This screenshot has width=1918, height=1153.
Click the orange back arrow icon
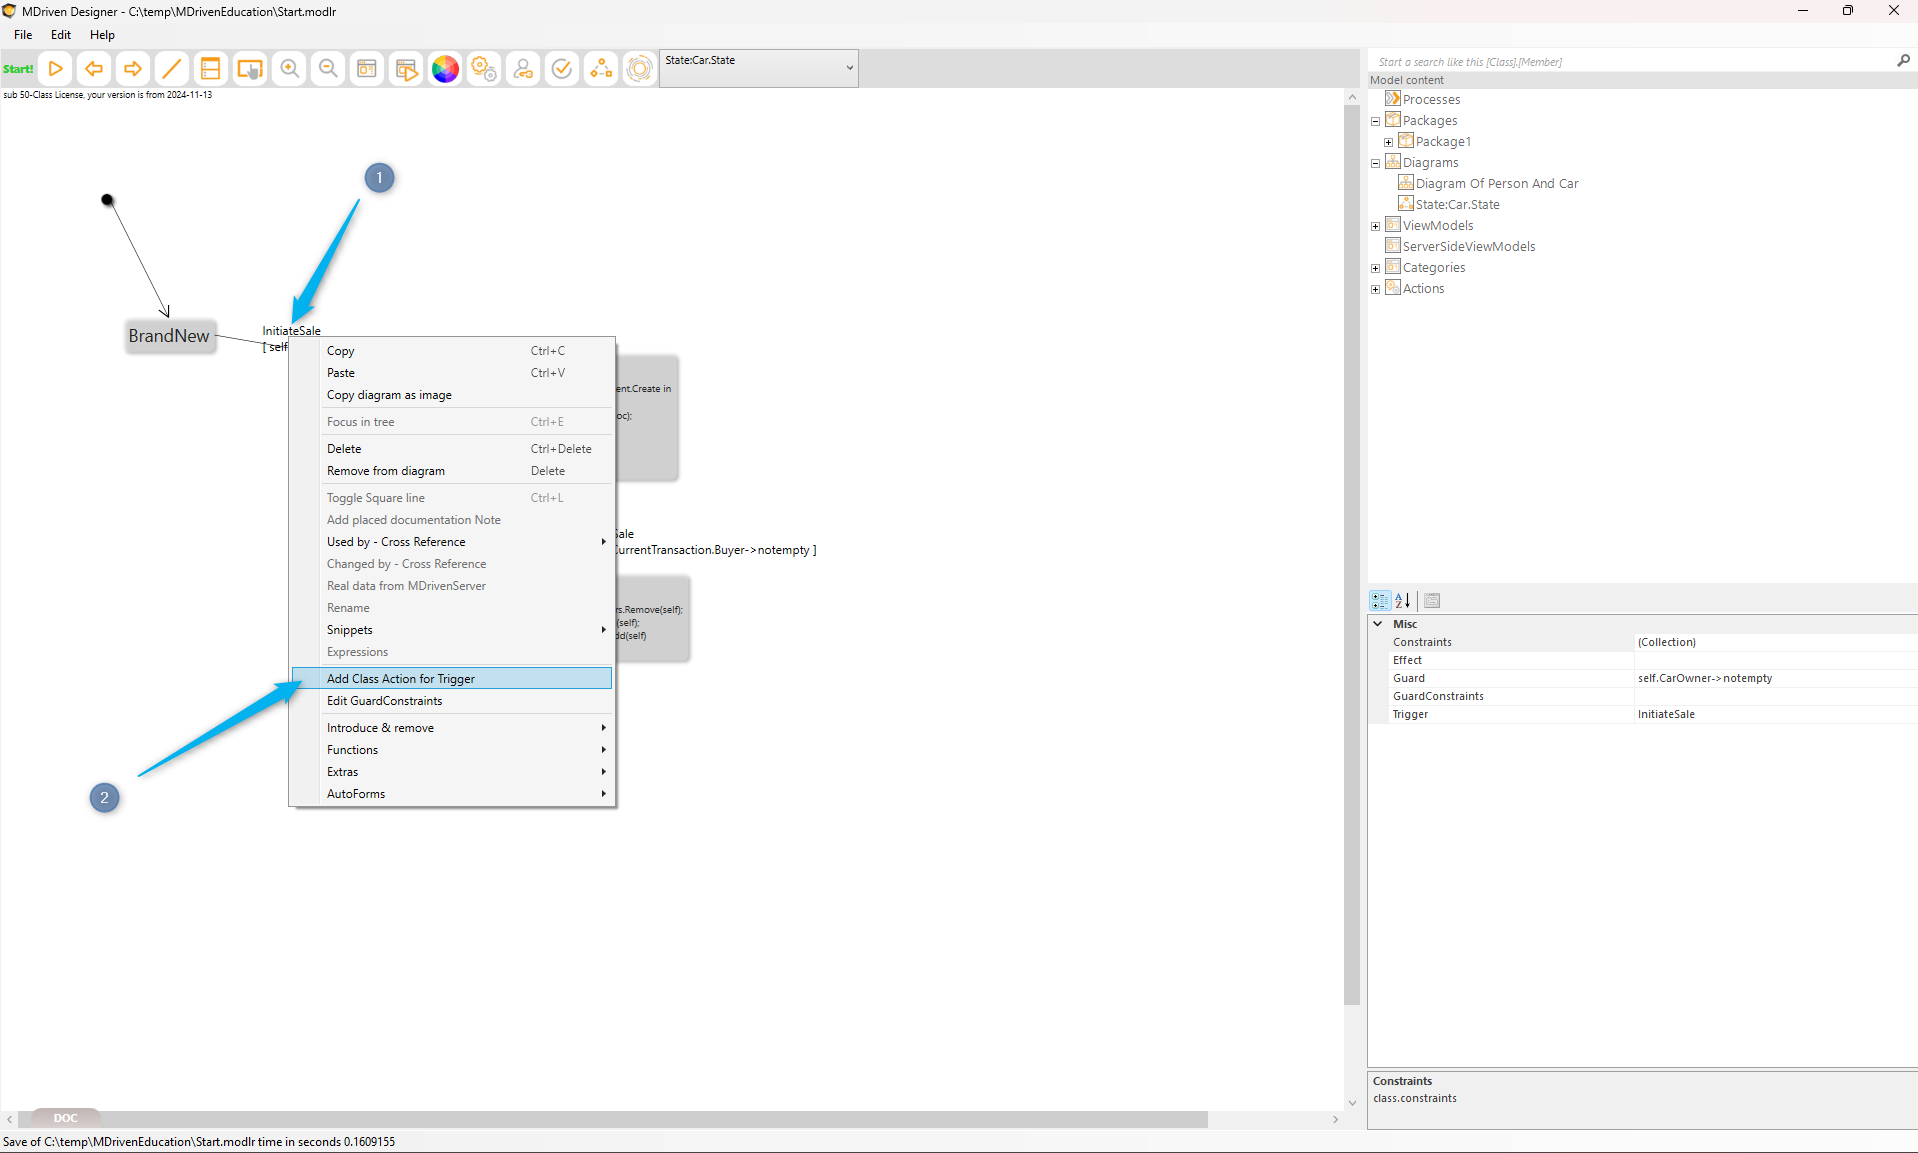pos(94,69)
